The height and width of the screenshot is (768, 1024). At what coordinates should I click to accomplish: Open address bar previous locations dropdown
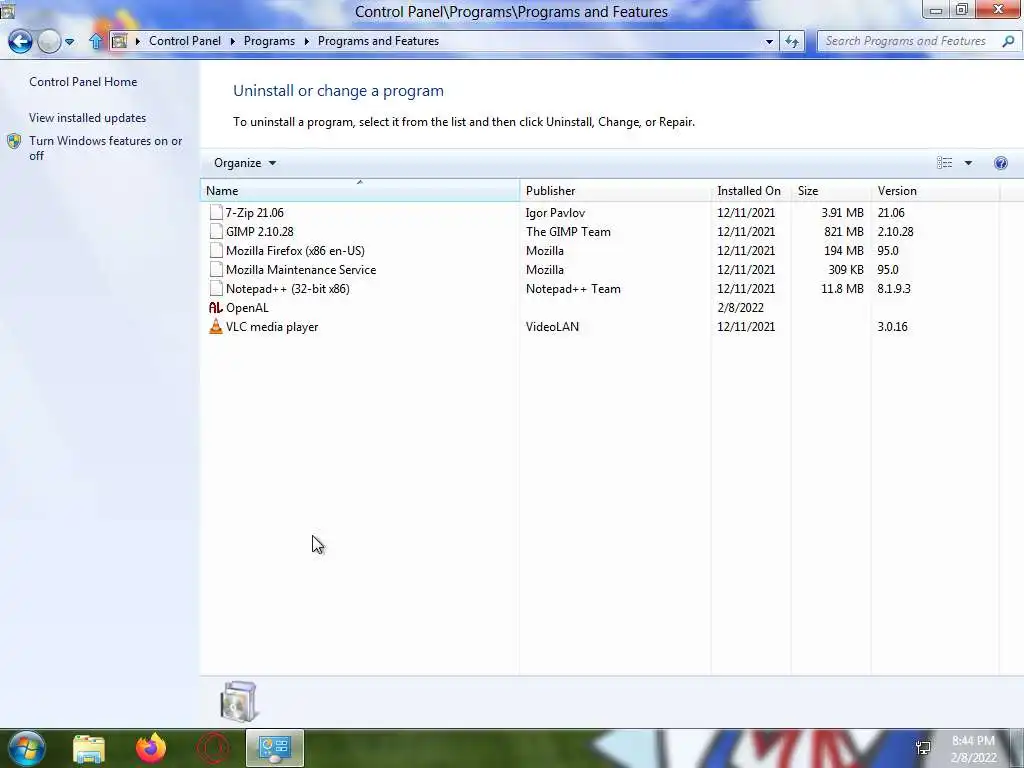769,42
